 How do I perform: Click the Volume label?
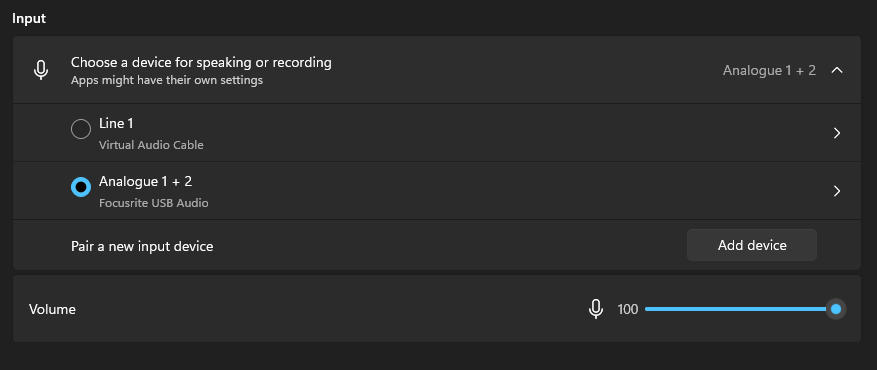(52, 309)
